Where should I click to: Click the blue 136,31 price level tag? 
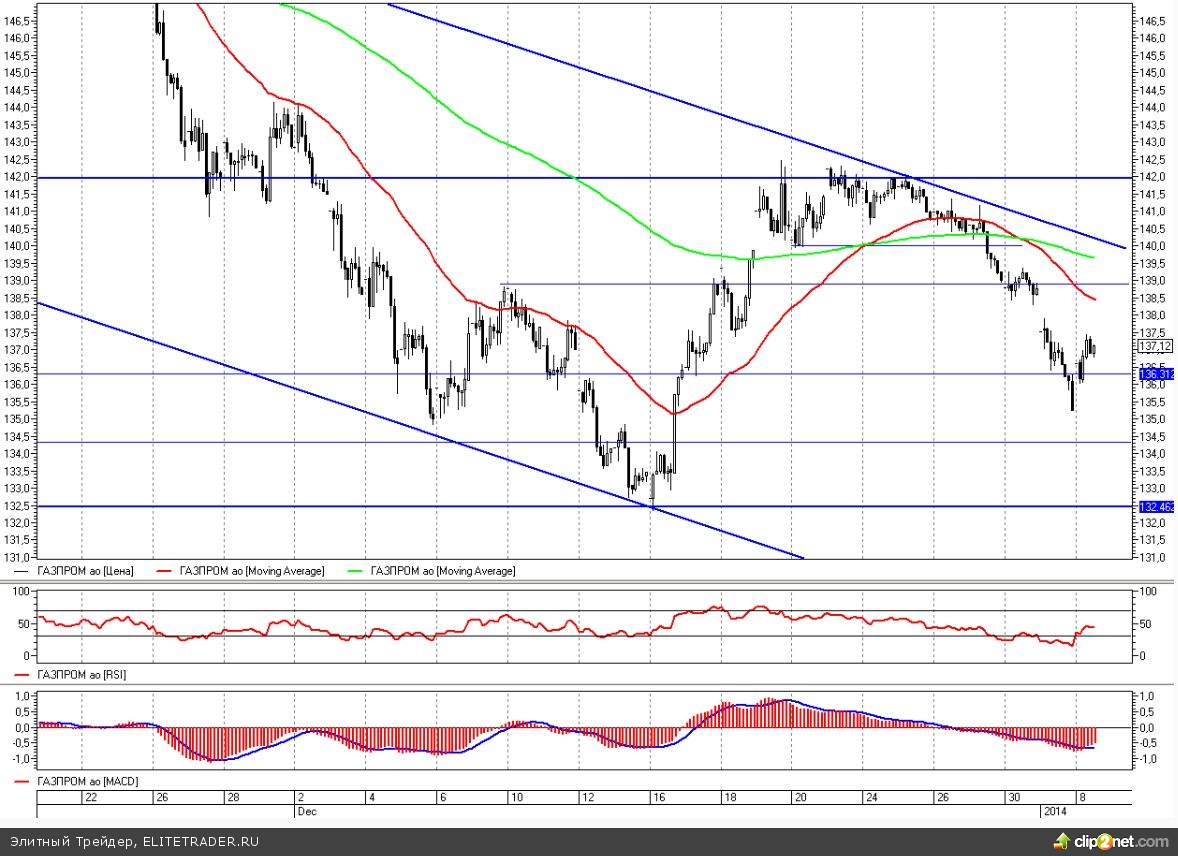(1156, 373)
